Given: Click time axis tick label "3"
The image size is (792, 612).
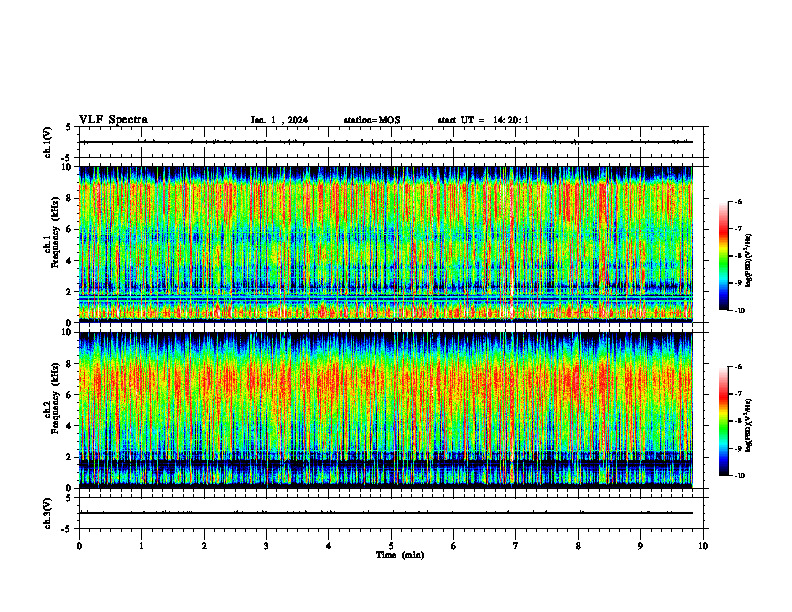Looking at the screenshot, I should pos(266,546).
